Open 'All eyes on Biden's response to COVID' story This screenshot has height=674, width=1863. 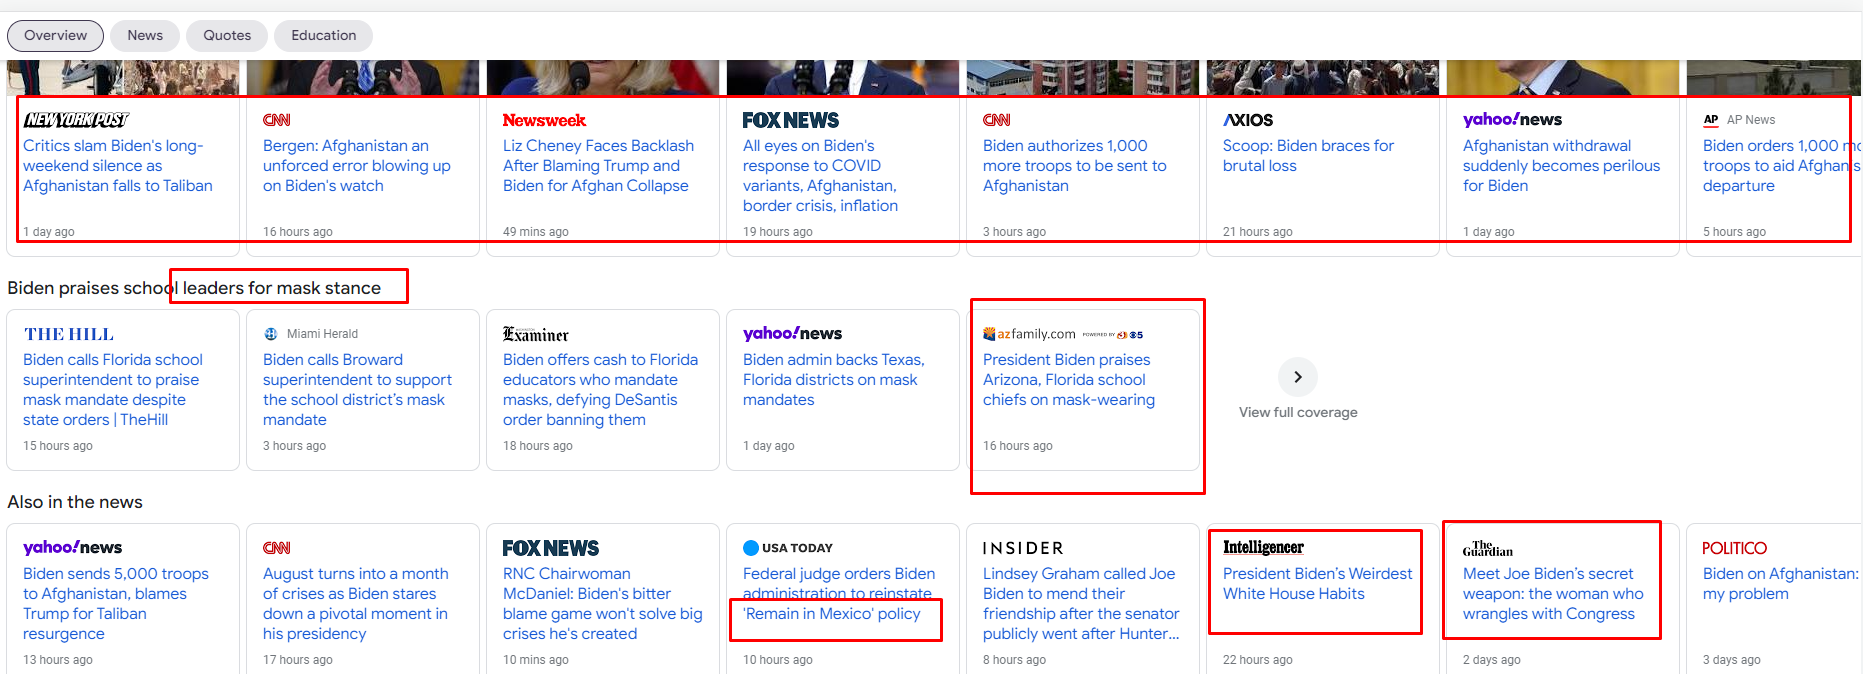(x=820, y=176)
